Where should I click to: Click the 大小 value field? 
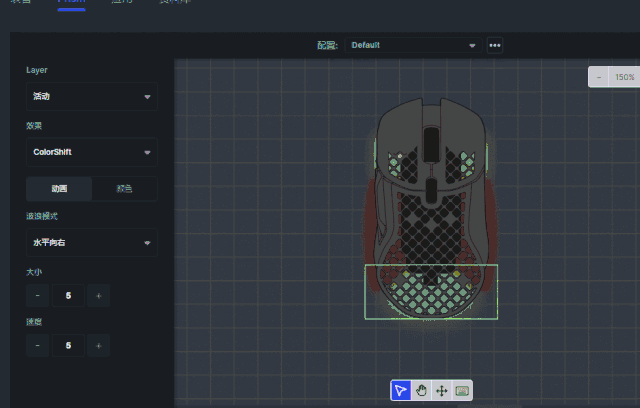click(x=68, y=295)
